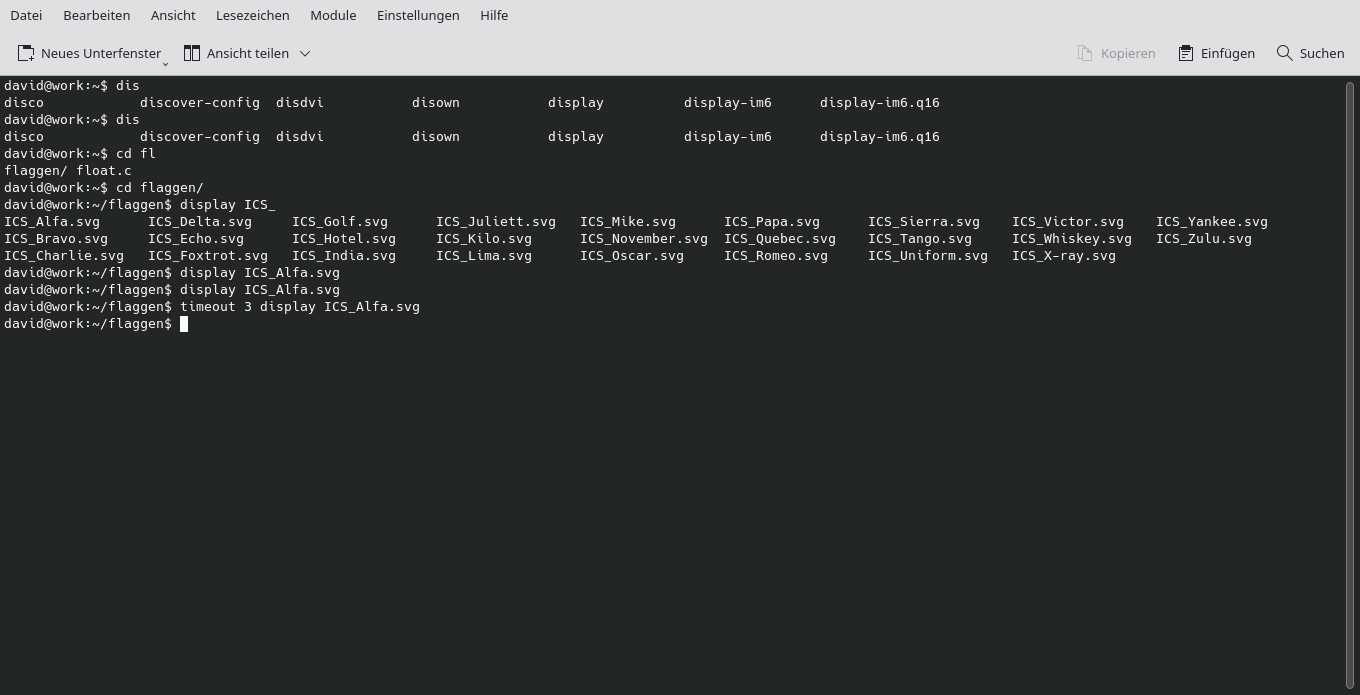Open the Einstellungen menu
The image size is (1360, 695).
tap(418, 15)
